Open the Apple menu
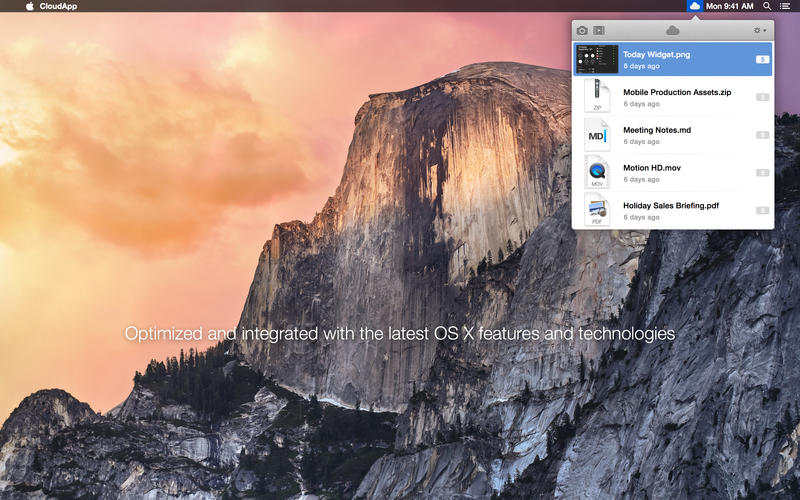Viewport: 800px width, 500px height. click(29, 6)
